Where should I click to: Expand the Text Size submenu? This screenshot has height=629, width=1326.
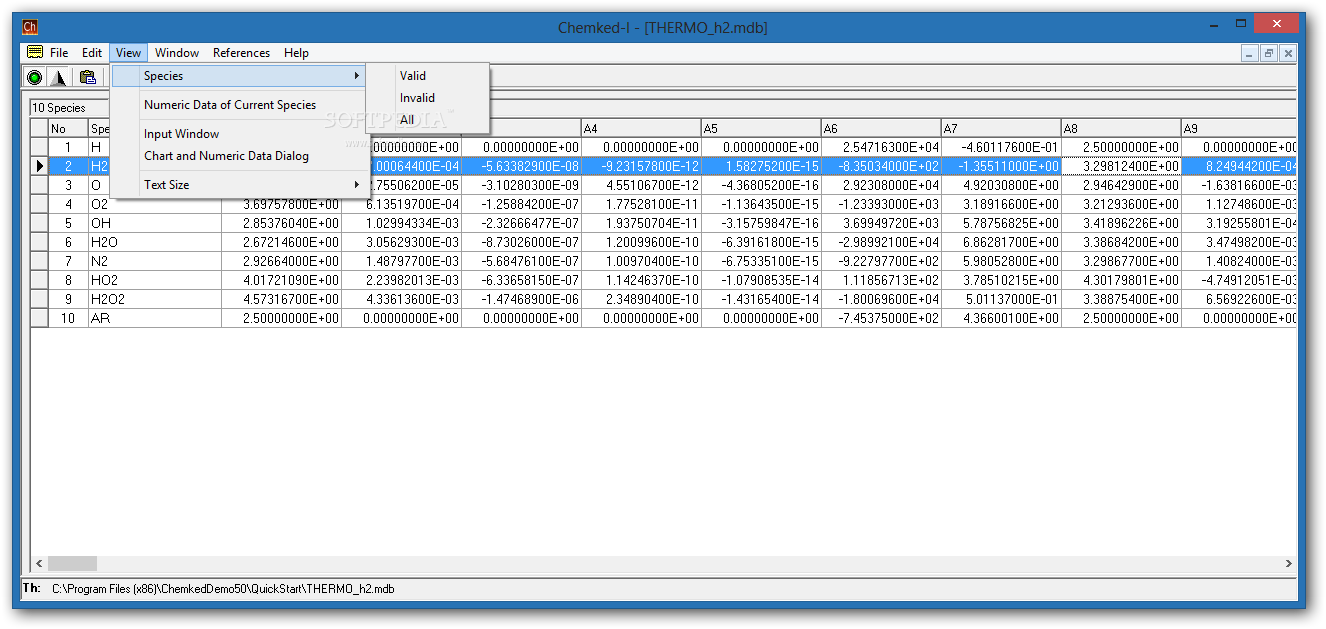pos(239,185)
